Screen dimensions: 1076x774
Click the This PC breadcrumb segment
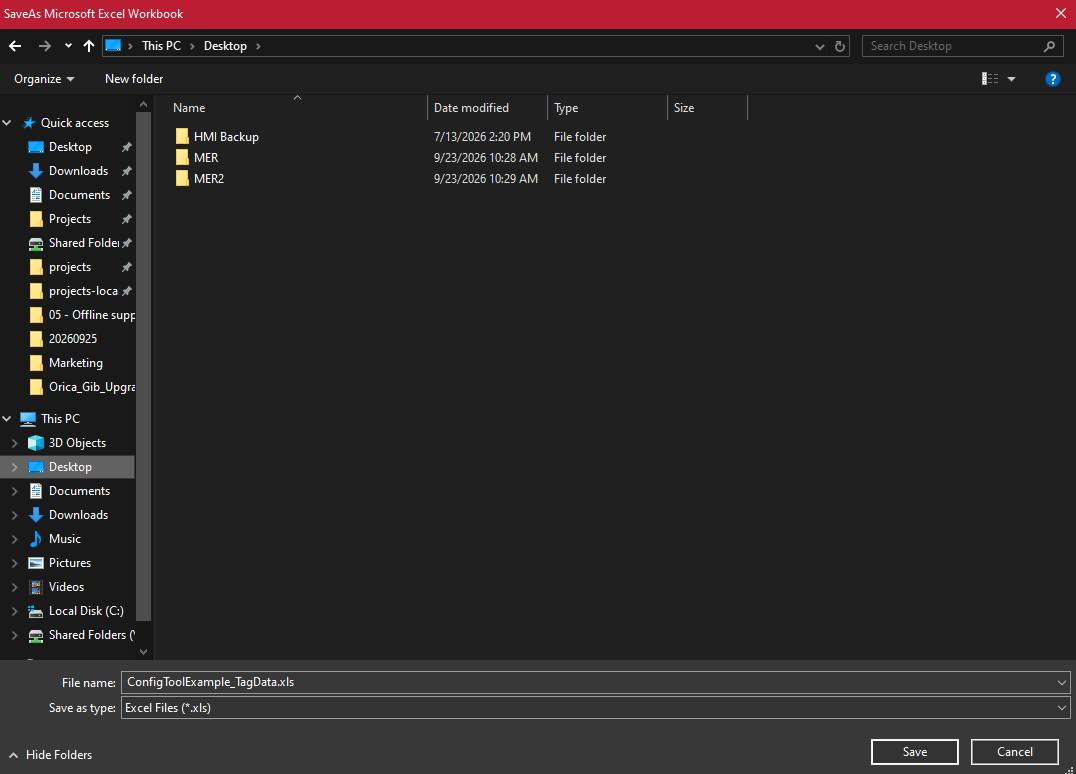point(161,46)
